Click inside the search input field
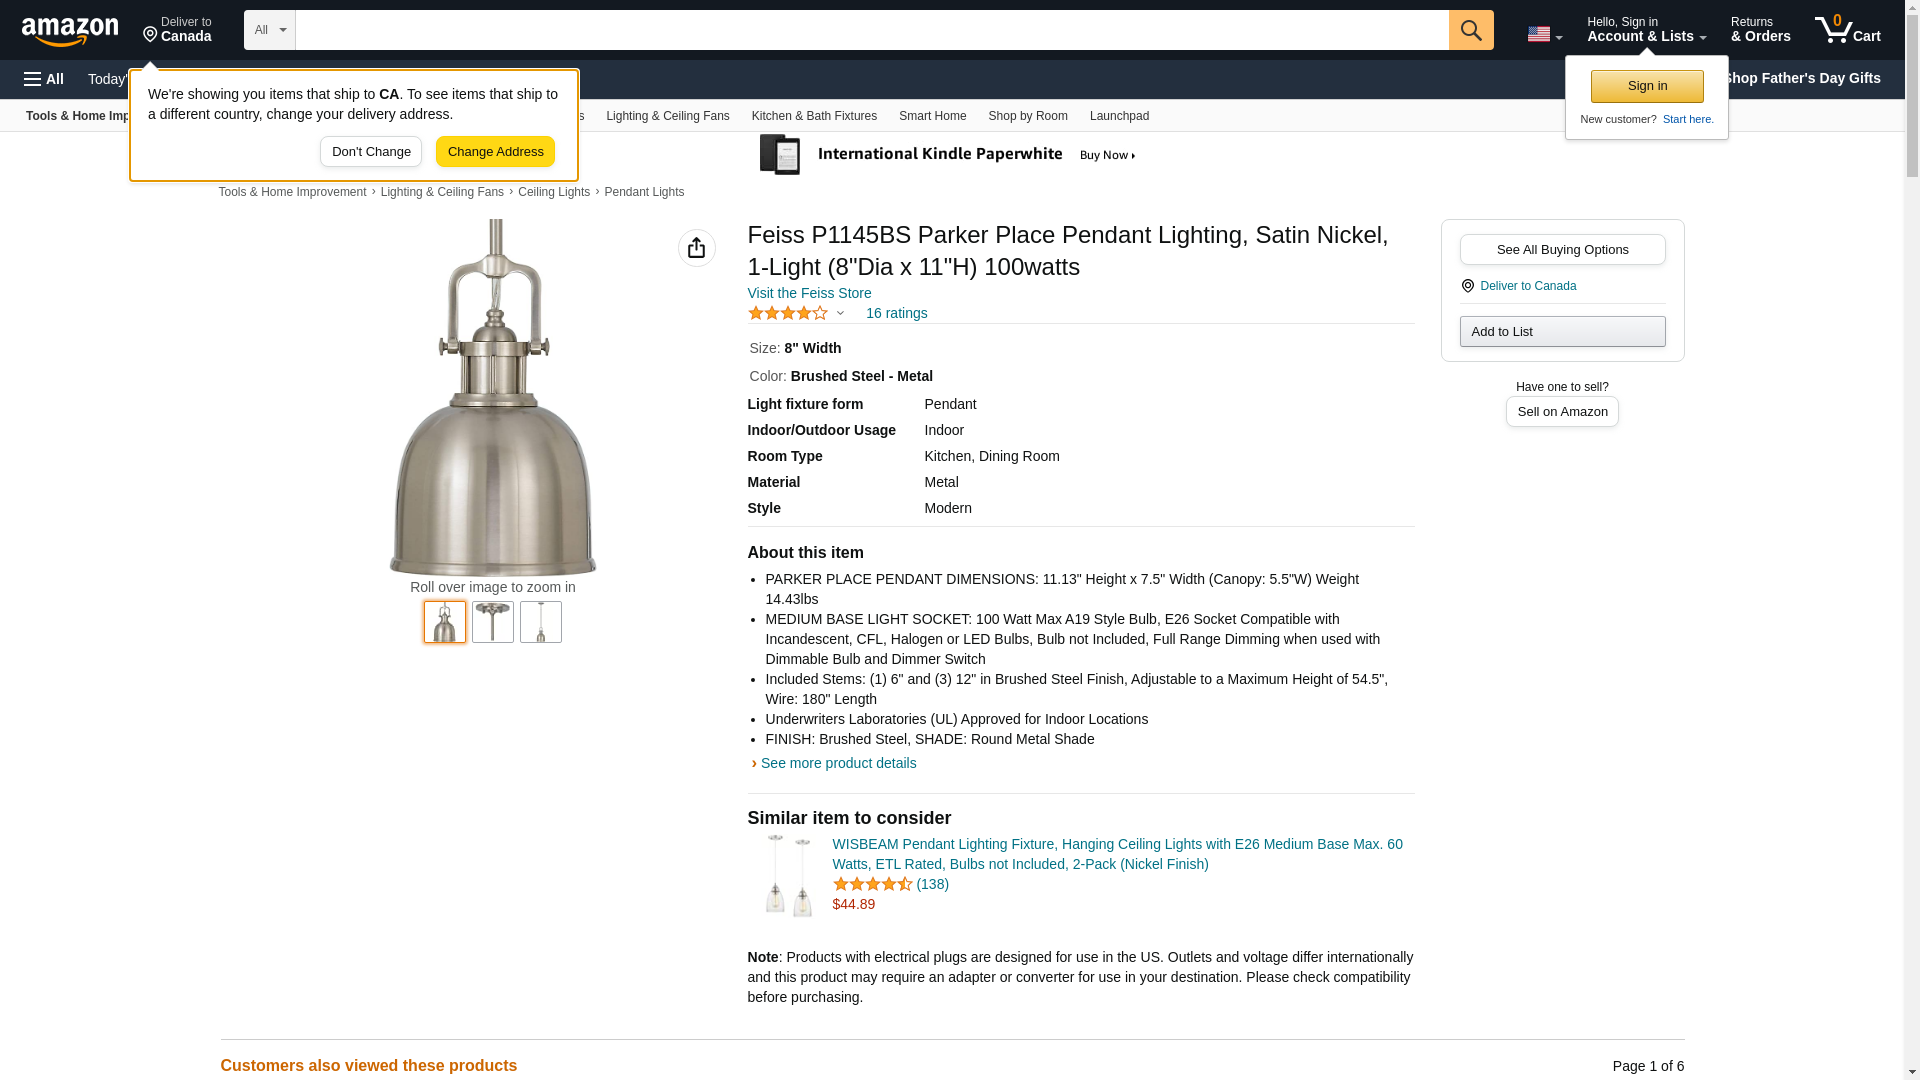The width and height of the screenshot is (1920, 1080). point(870,30)
